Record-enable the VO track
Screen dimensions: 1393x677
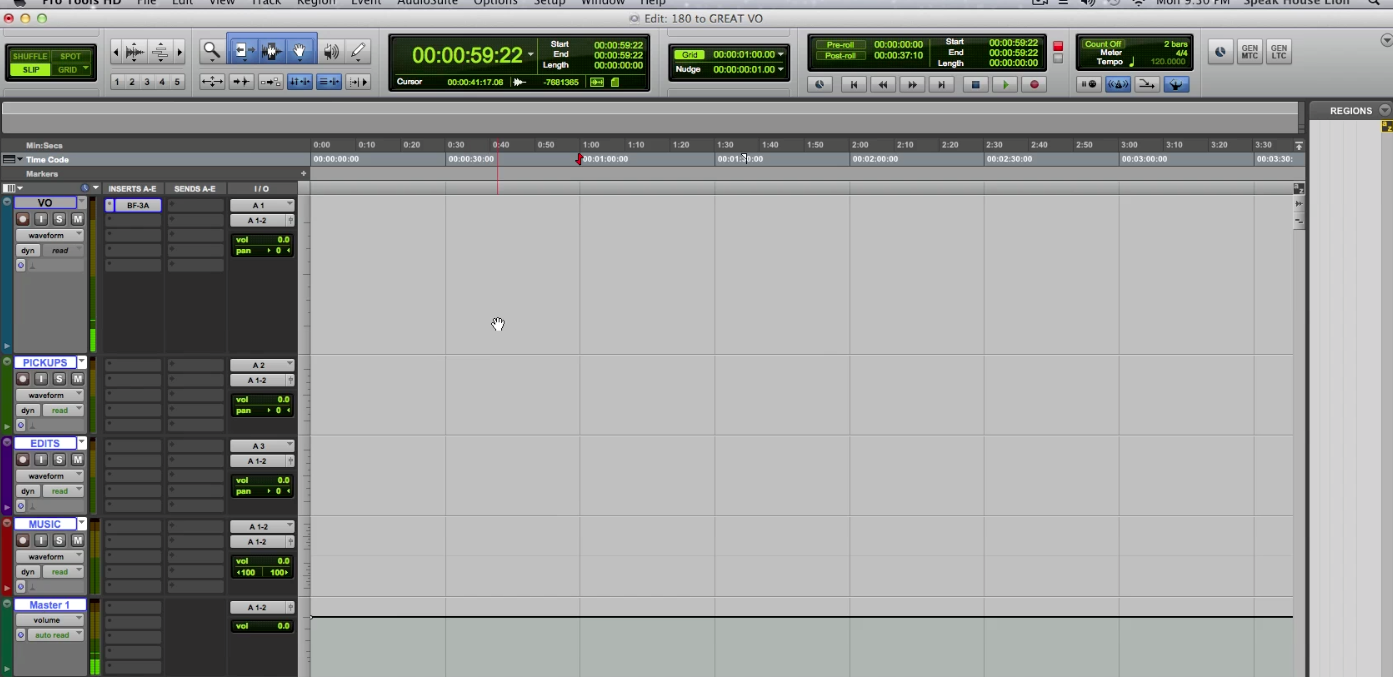[x=23, y=219]
